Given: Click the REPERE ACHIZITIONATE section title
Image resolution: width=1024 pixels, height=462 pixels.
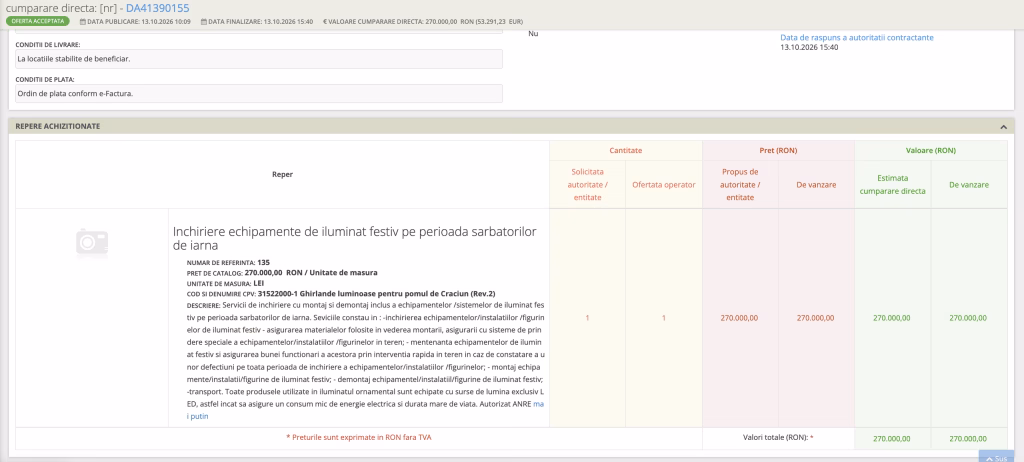Looking at the screenshot, I should [58, 126].
